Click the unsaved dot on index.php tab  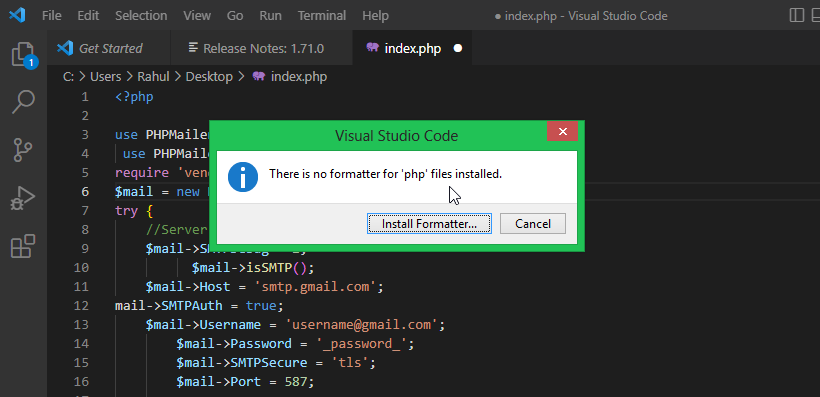(458, 49)
